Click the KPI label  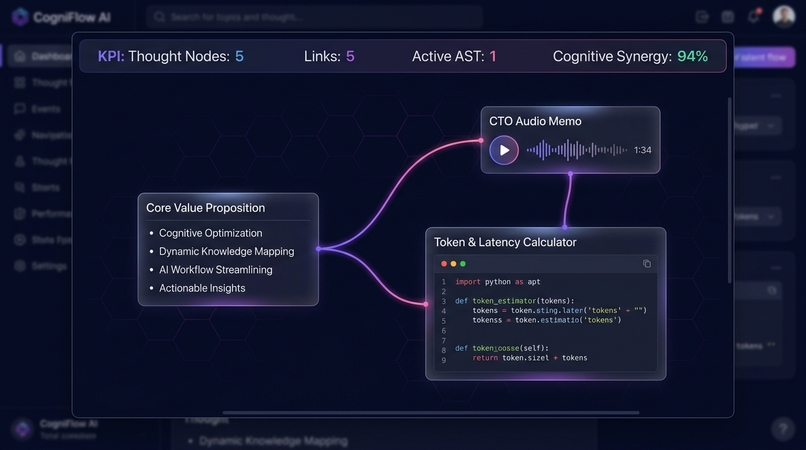[x=111, y=56]
